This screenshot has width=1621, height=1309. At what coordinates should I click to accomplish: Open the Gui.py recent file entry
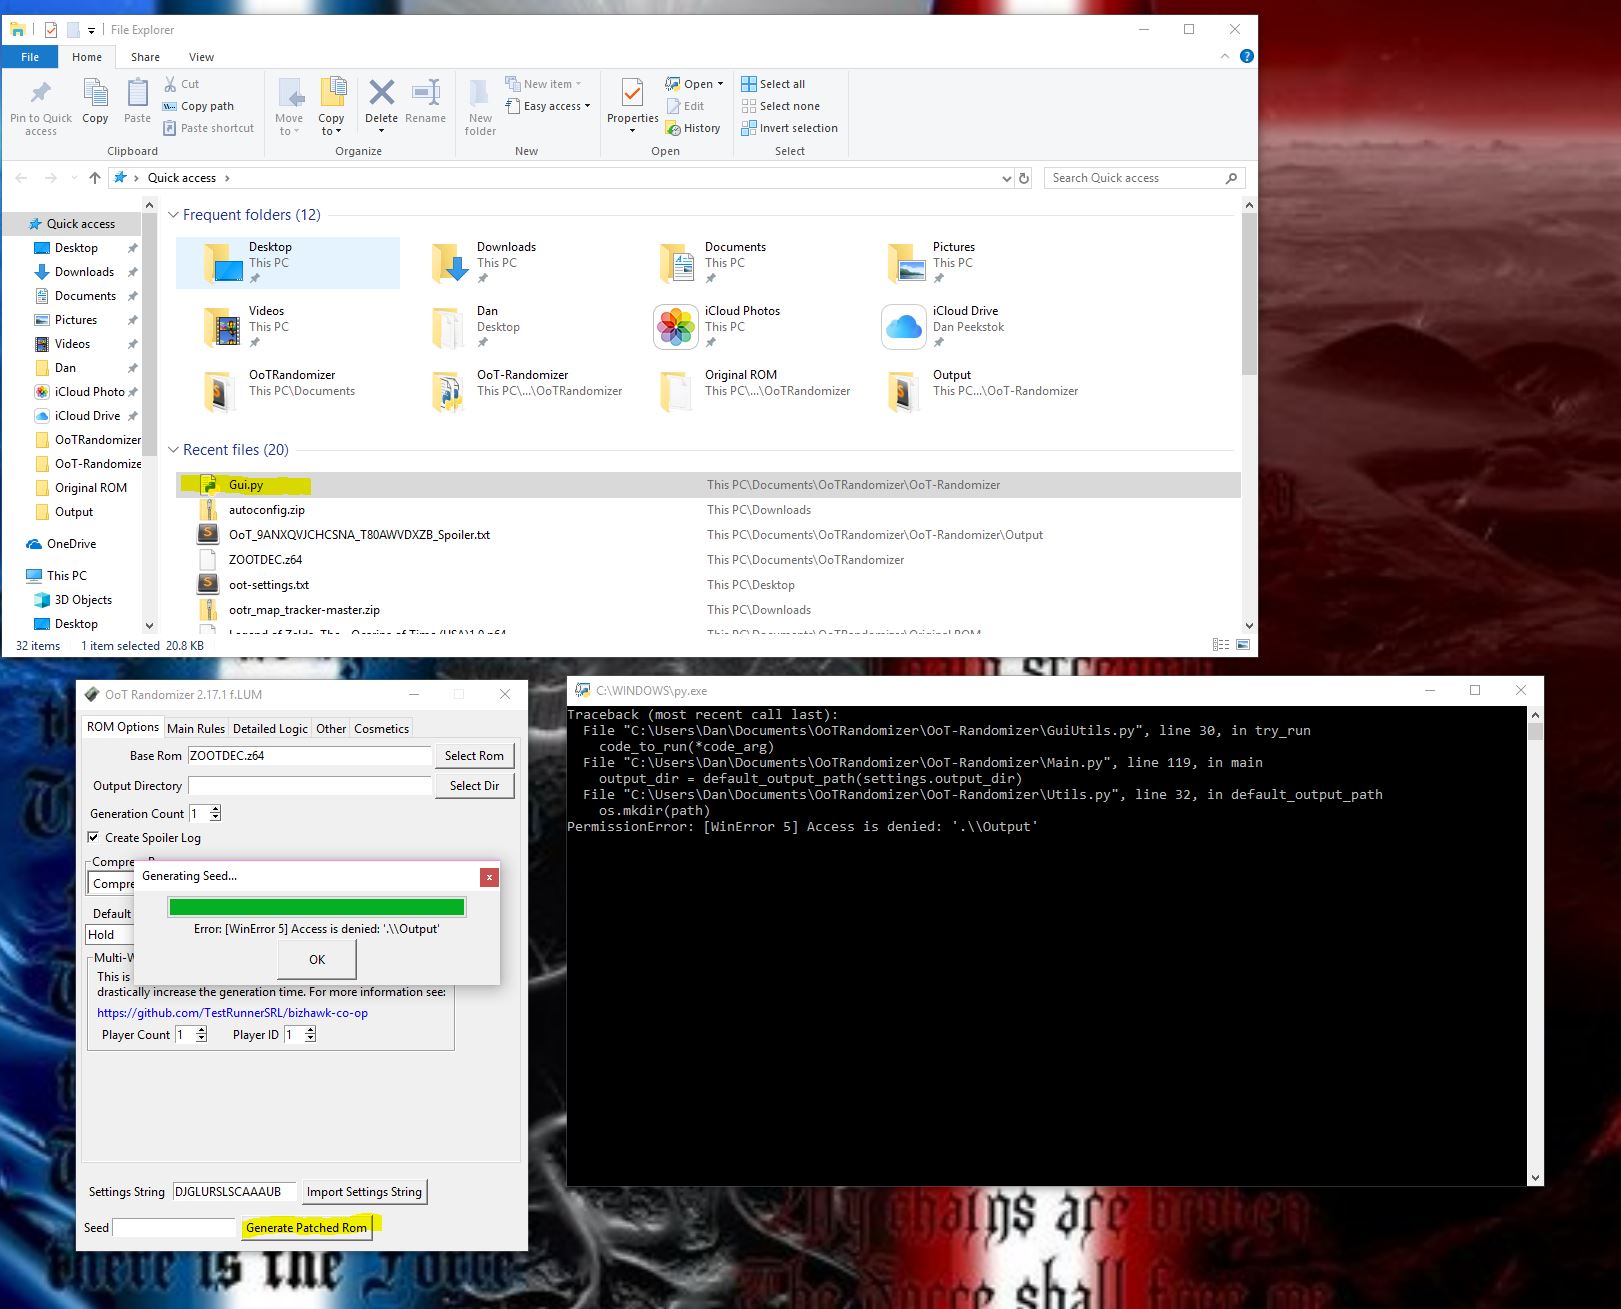click(x=245, y=484)
